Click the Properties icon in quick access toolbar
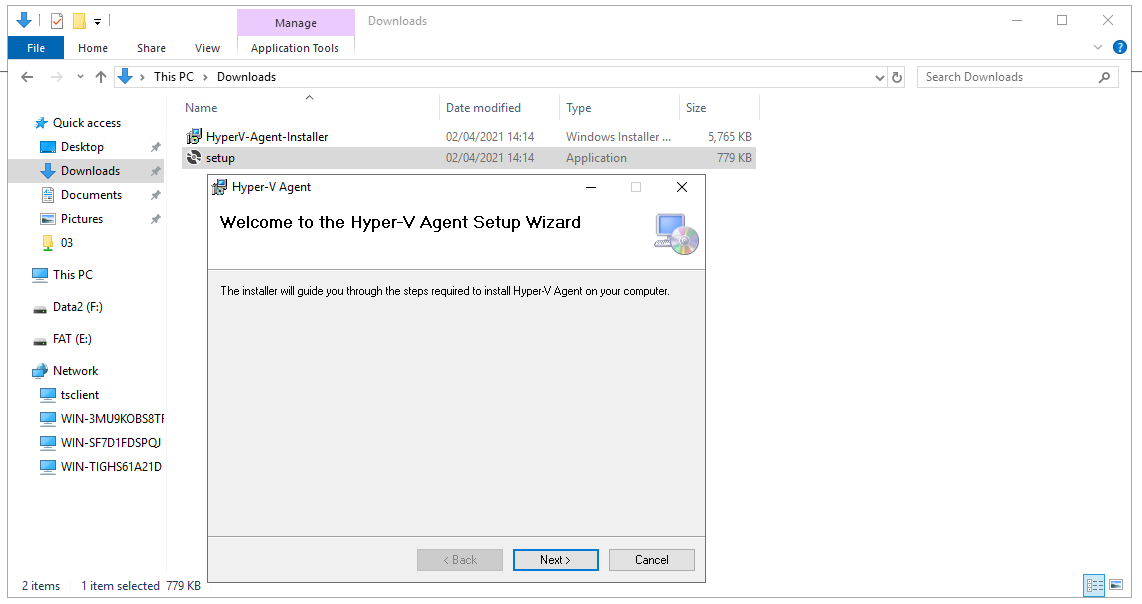Viewport: 1142px width, 604px height. click(x=57, y=21)
